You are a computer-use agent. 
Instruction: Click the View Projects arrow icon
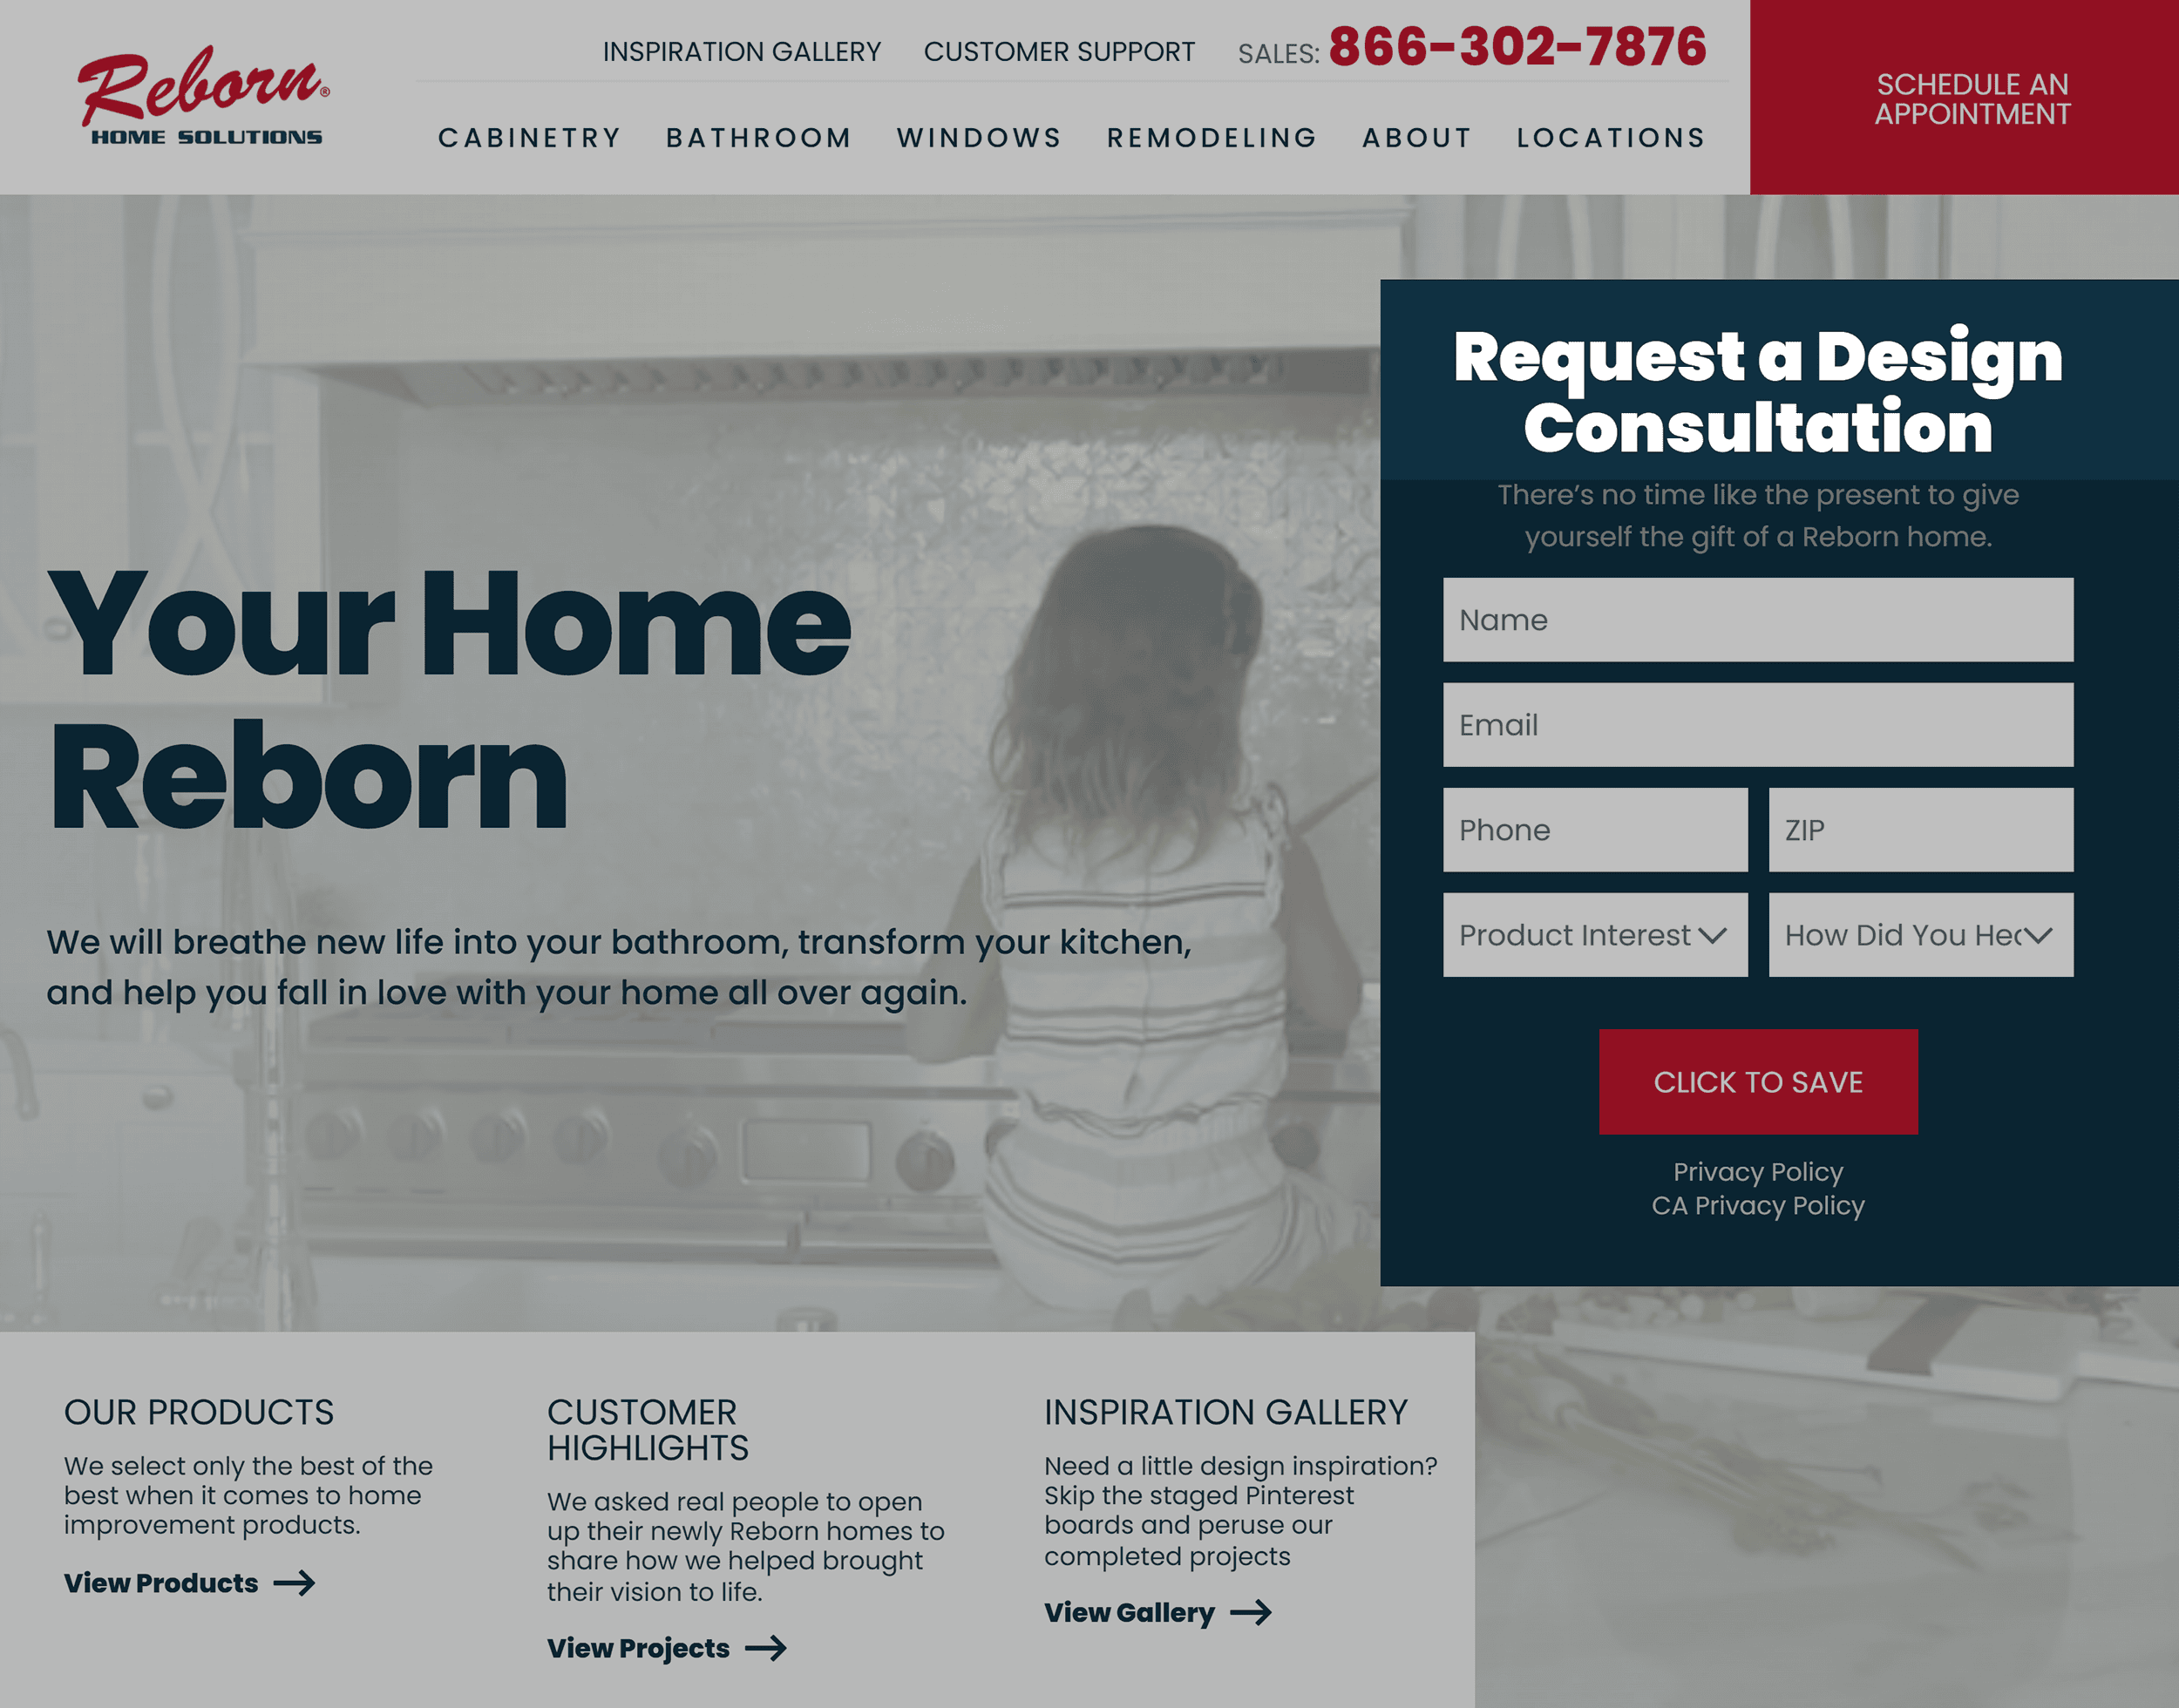764,1648
